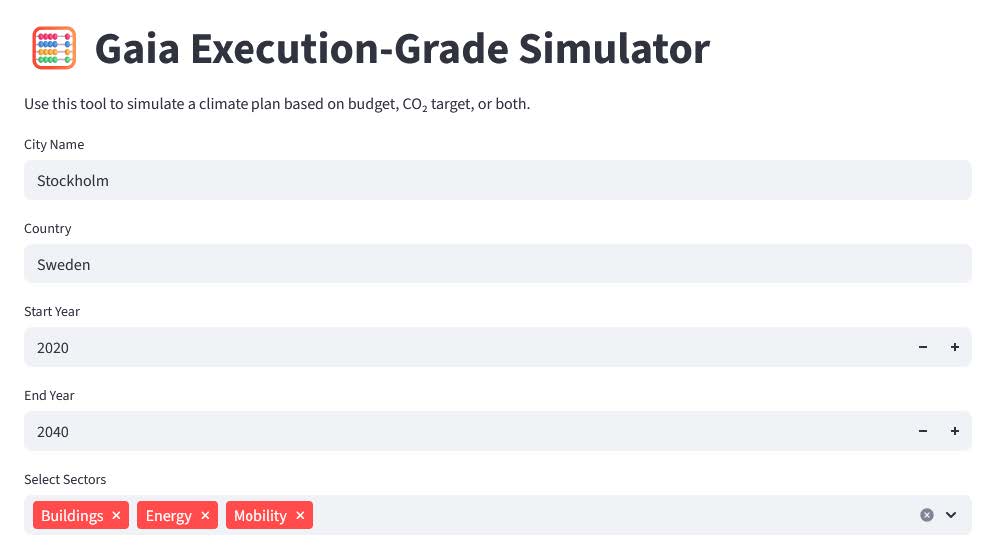Remove the Mobility sector tag
This screenshot has height=555, width=996.
pos(300,516)
